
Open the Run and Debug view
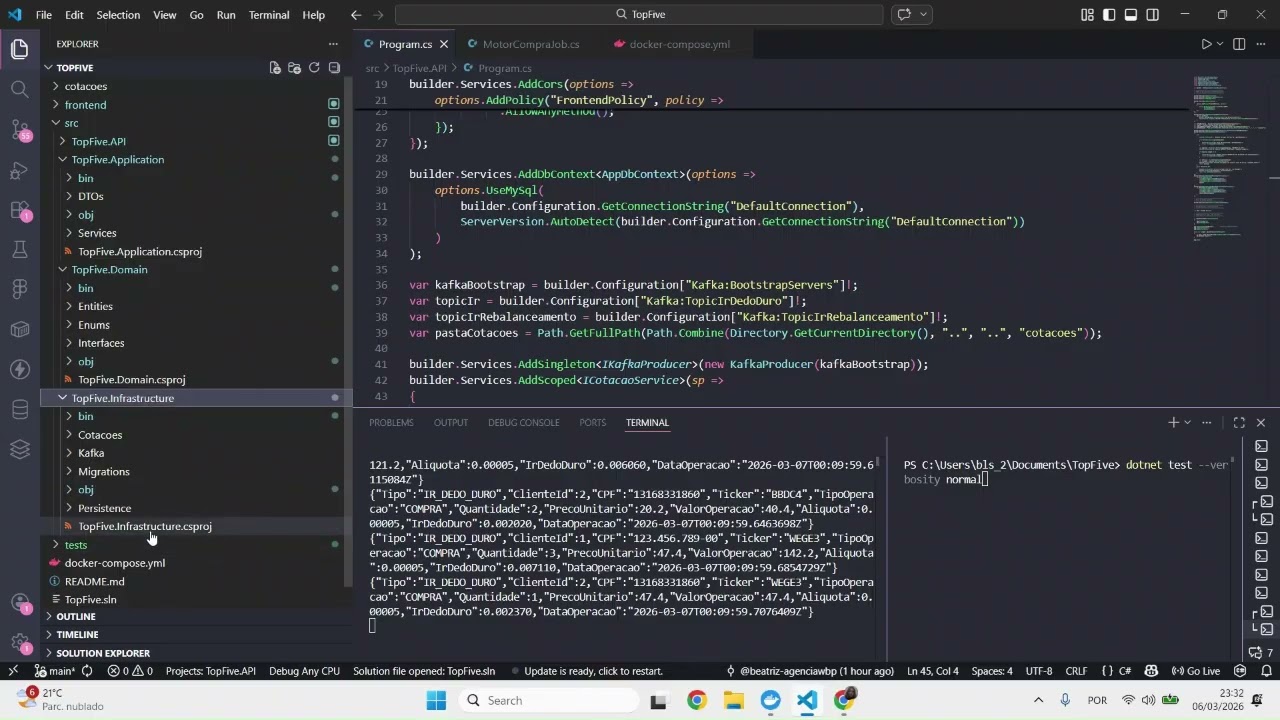[x=19, y=170]
